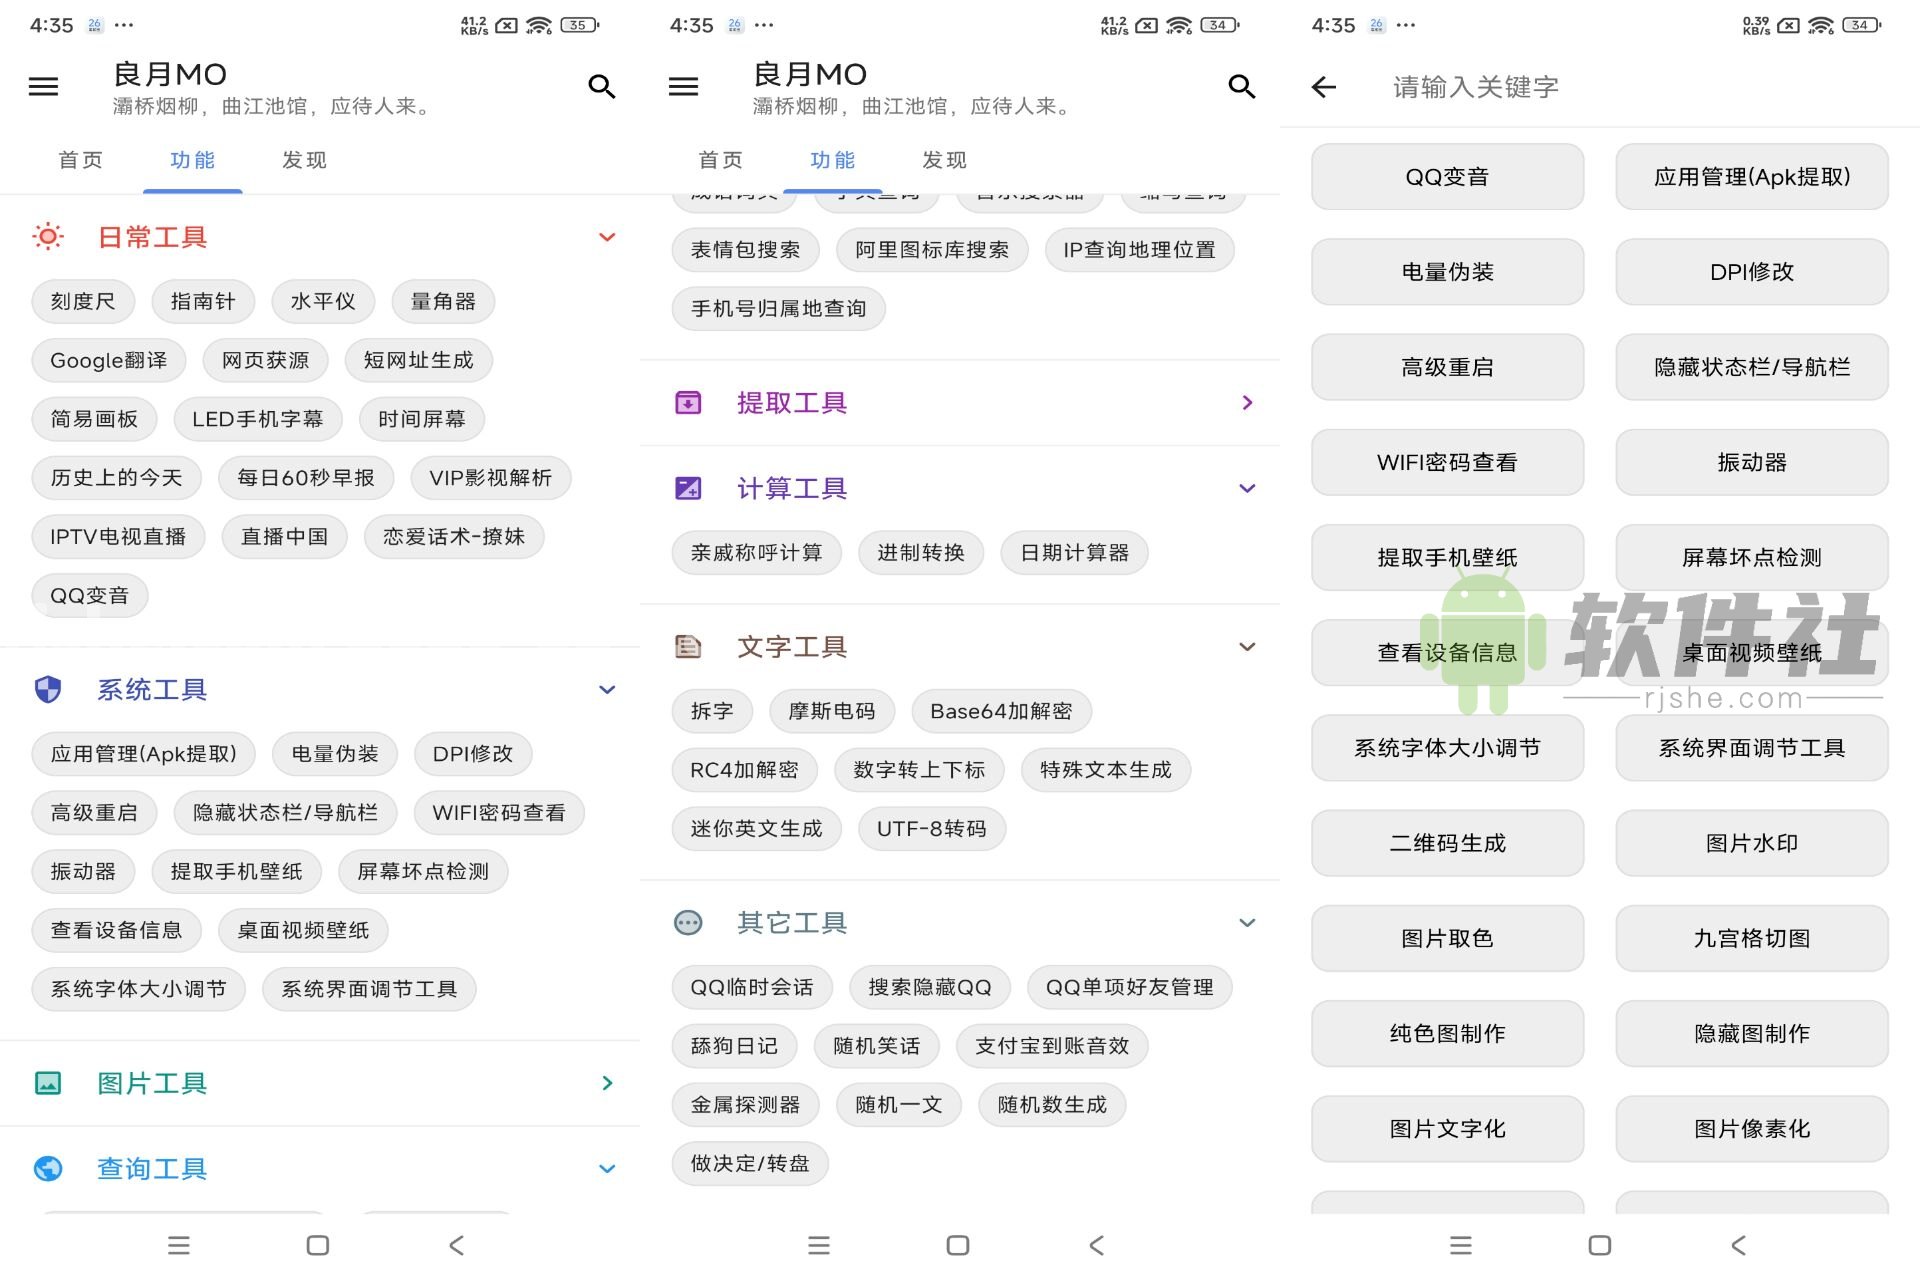Expand the 提取工具 section arrow
This screenshot has width=1920, height=1280.
click(x=1246, y=402)
